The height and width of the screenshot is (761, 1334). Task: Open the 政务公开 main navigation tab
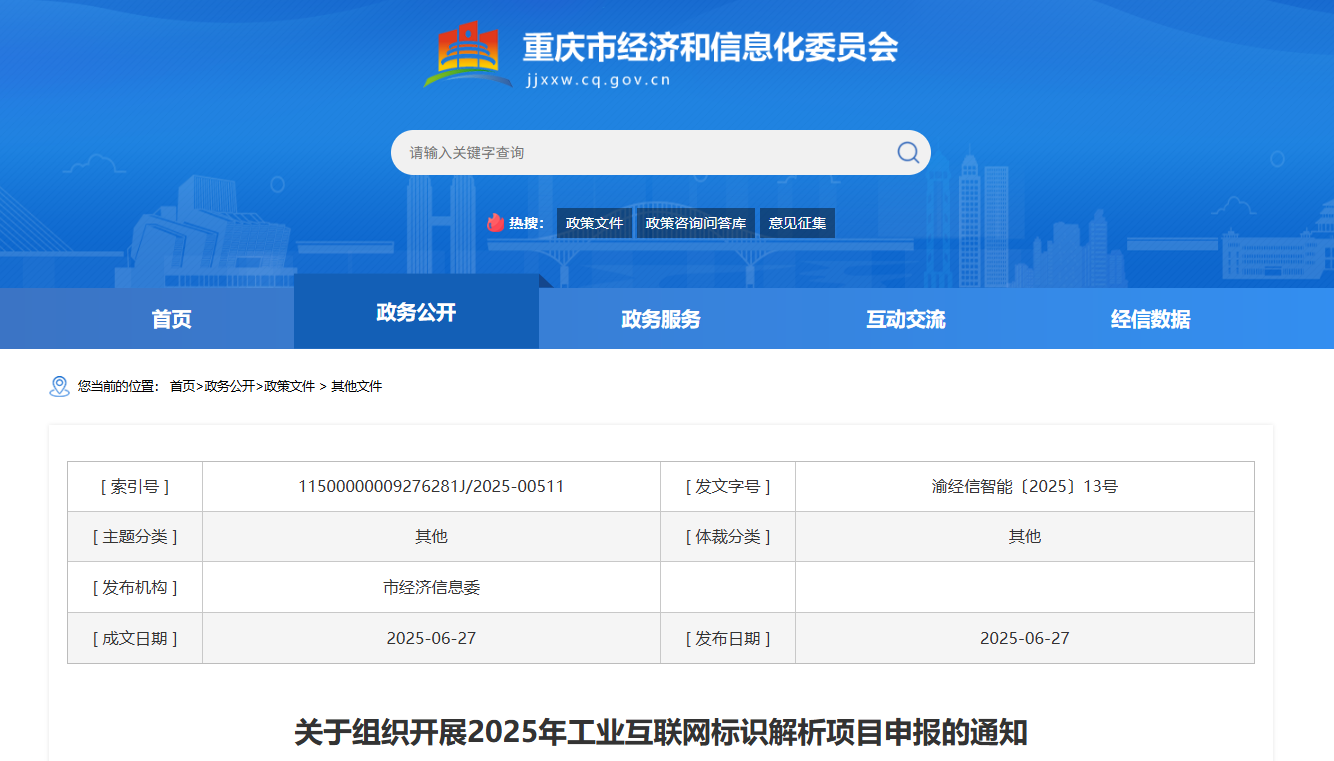pos(416,313)
